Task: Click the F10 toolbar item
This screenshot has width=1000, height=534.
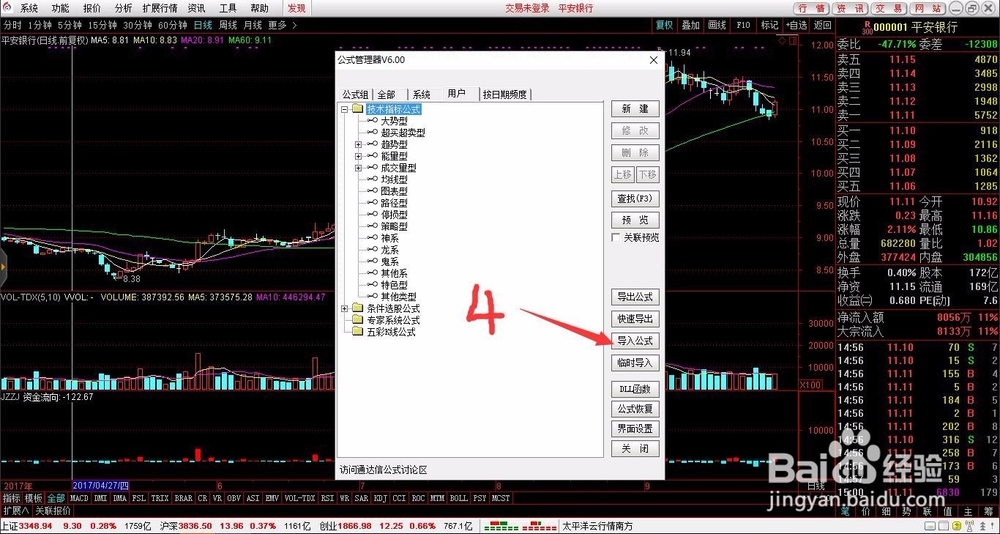Action: (743, 26)
